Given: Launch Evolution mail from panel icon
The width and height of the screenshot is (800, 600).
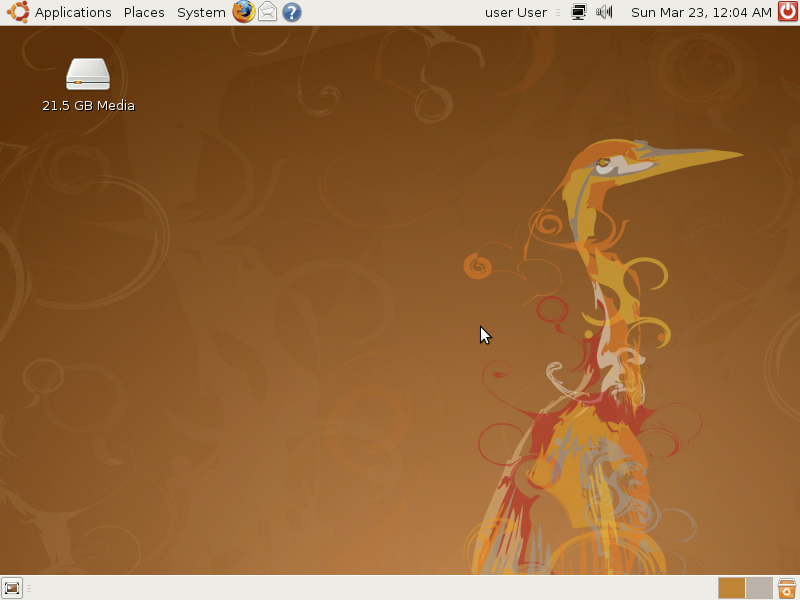Looking at the screenshot, I should tap(267, 12).
